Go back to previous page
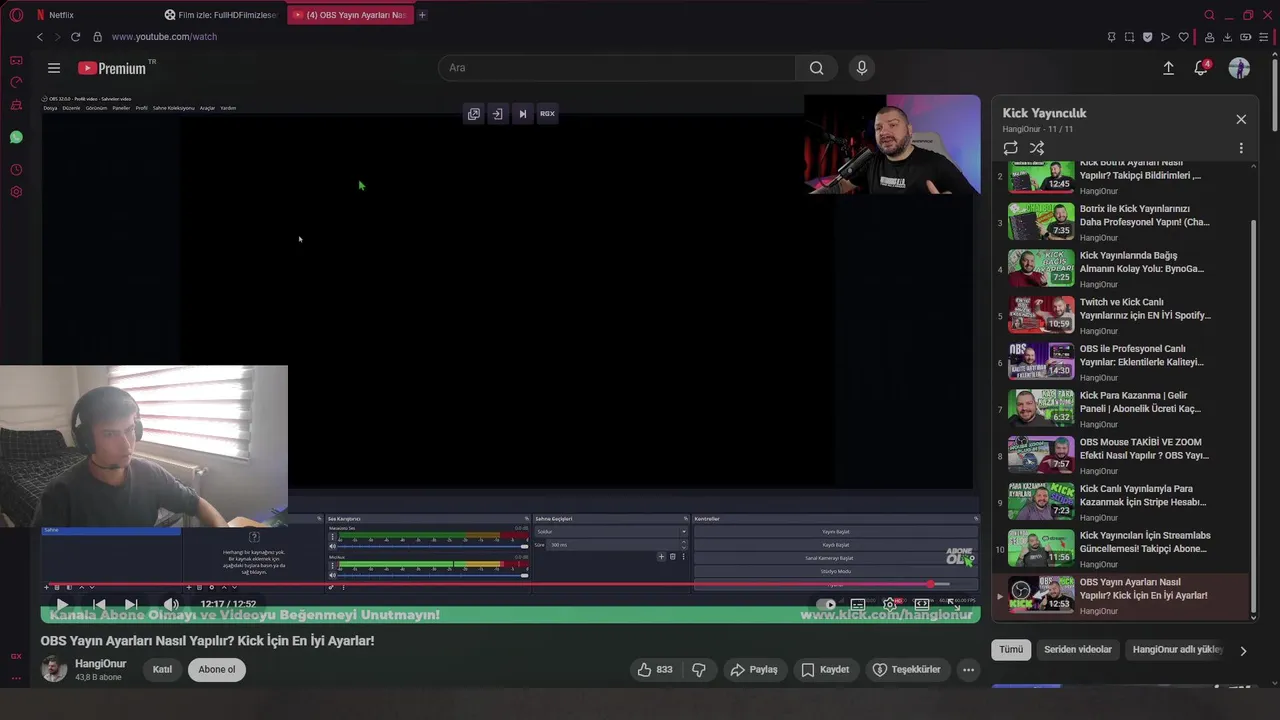This screenshot has height=720, width=1280. [x=40, y=37]
